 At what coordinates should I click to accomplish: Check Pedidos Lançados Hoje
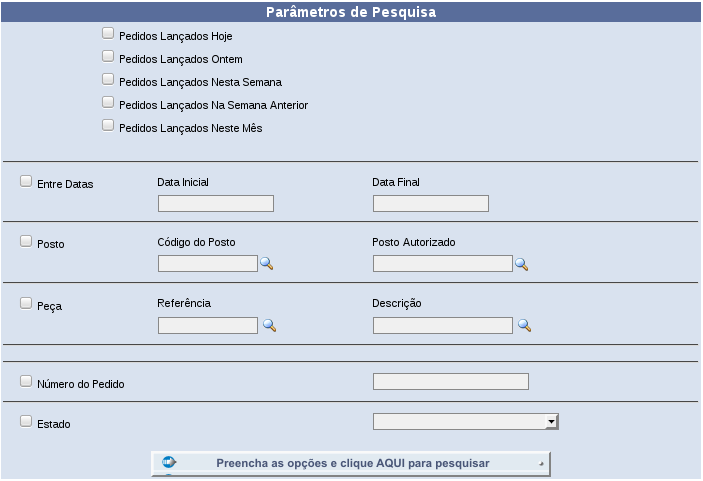click(108, 33)
